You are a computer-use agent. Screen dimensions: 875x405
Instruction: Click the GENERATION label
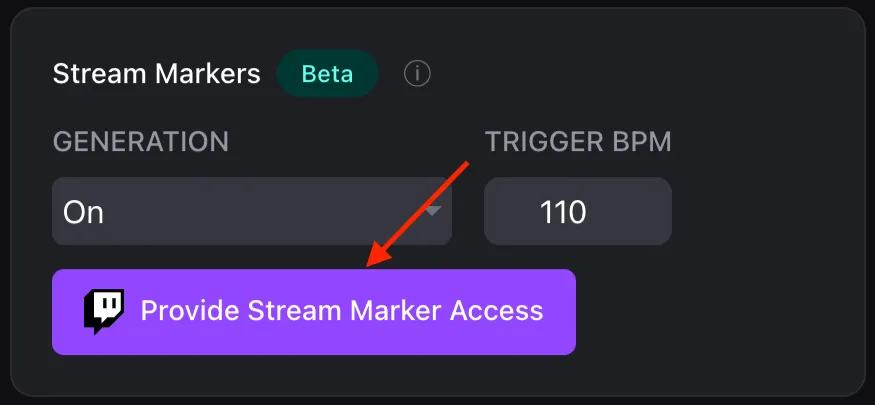141,142
